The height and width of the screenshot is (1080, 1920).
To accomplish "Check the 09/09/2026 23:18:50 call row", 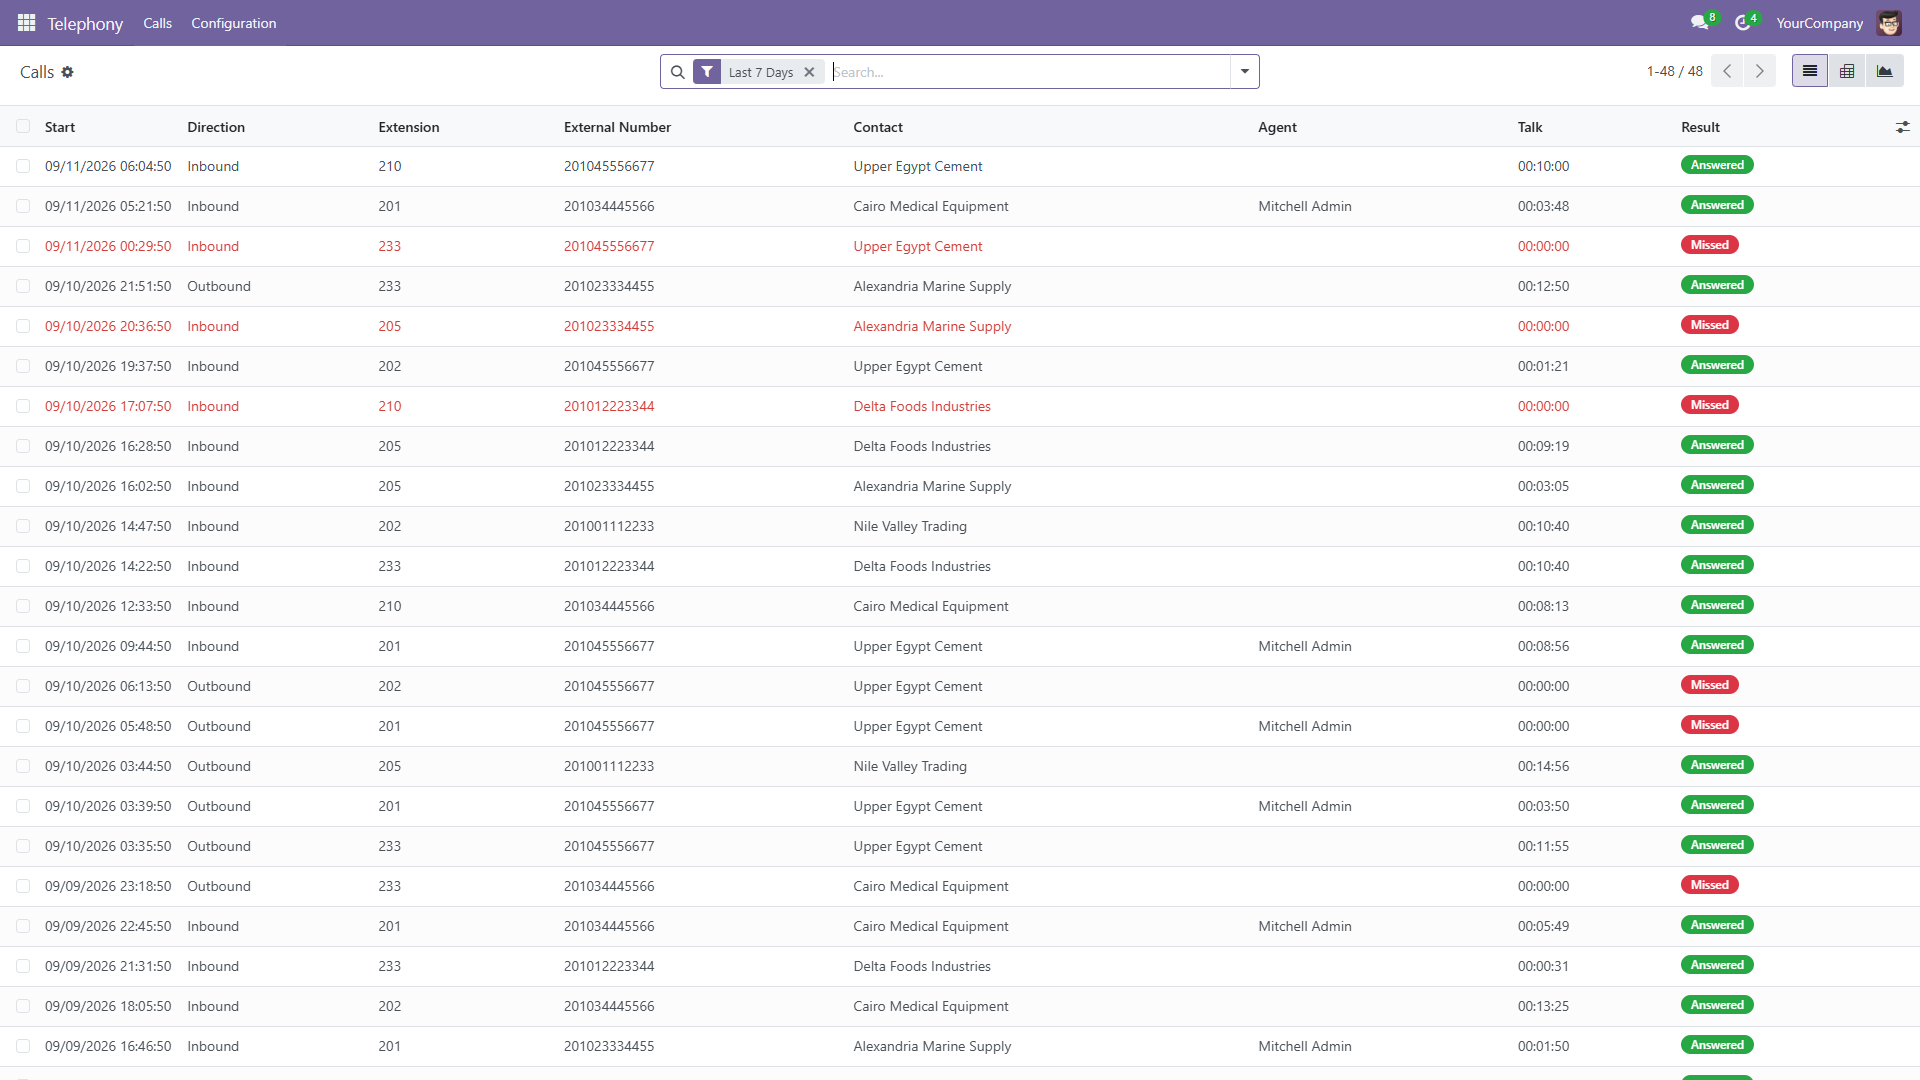I will 23,886.
